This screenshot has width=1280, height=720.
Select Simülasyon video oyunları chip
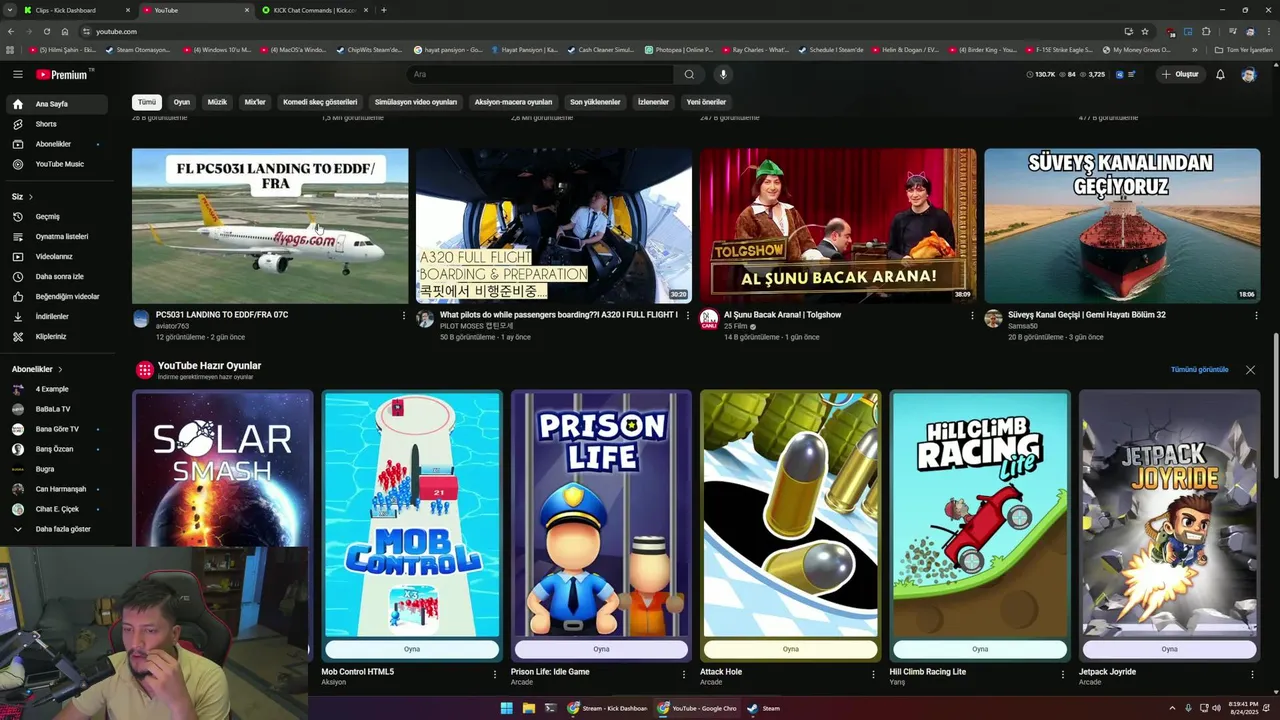click(x=416, y=102)
